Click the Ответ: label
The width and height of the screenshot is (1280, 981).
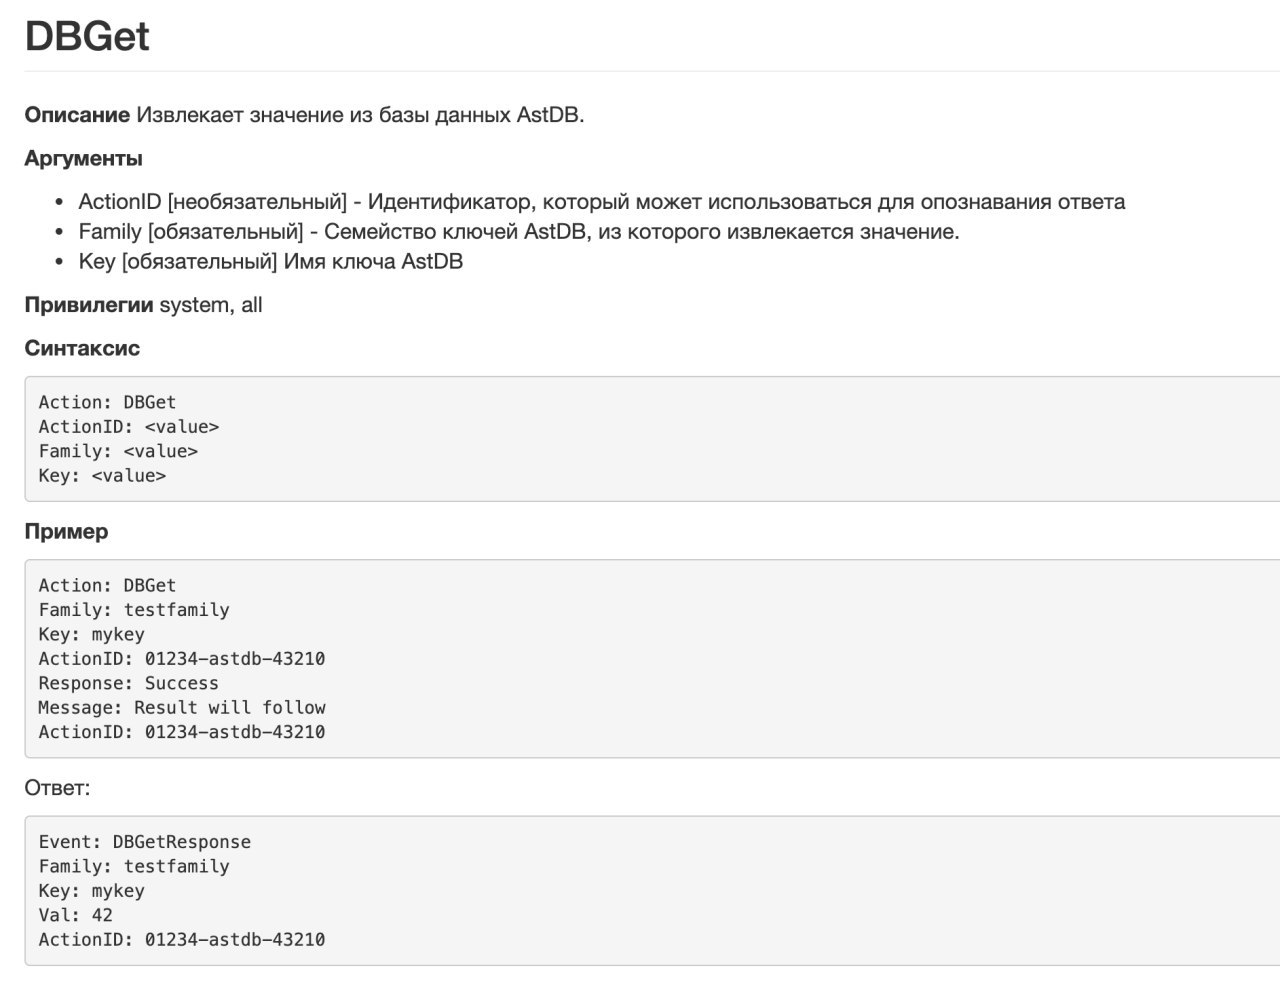[x=57, y=788]
